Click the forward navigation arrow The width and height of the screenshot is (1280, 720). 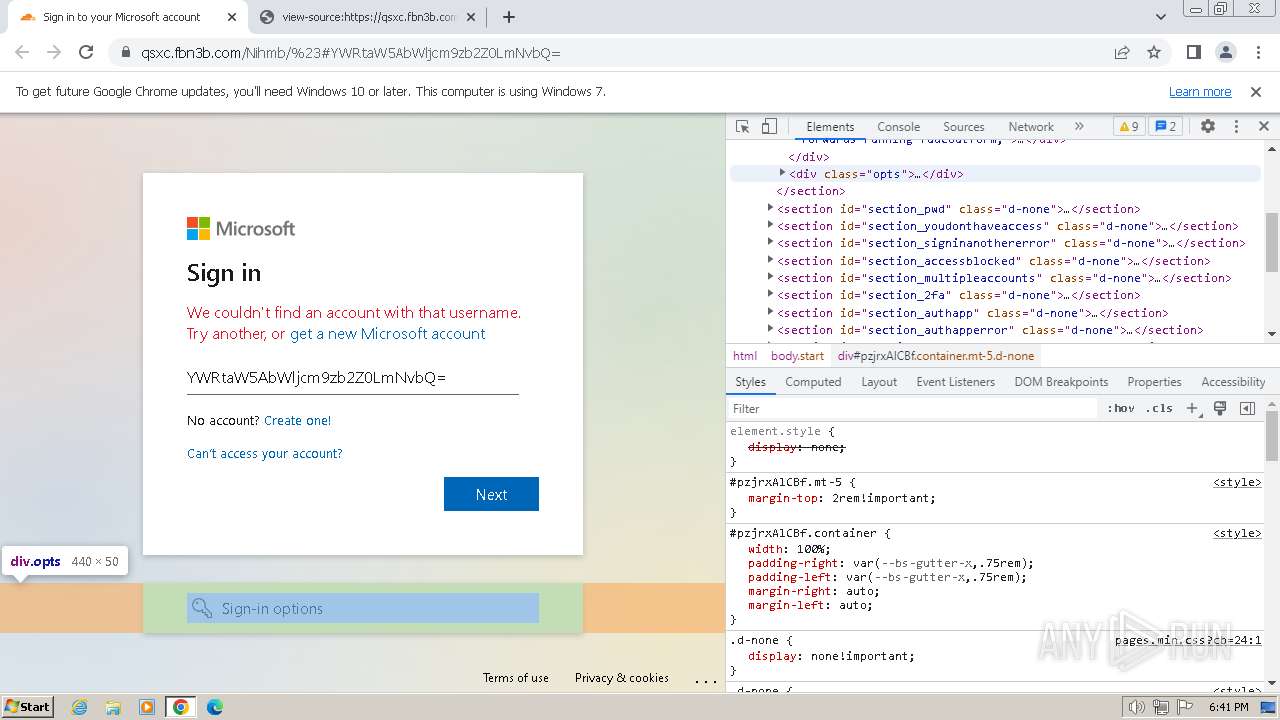tap(54, 52)
